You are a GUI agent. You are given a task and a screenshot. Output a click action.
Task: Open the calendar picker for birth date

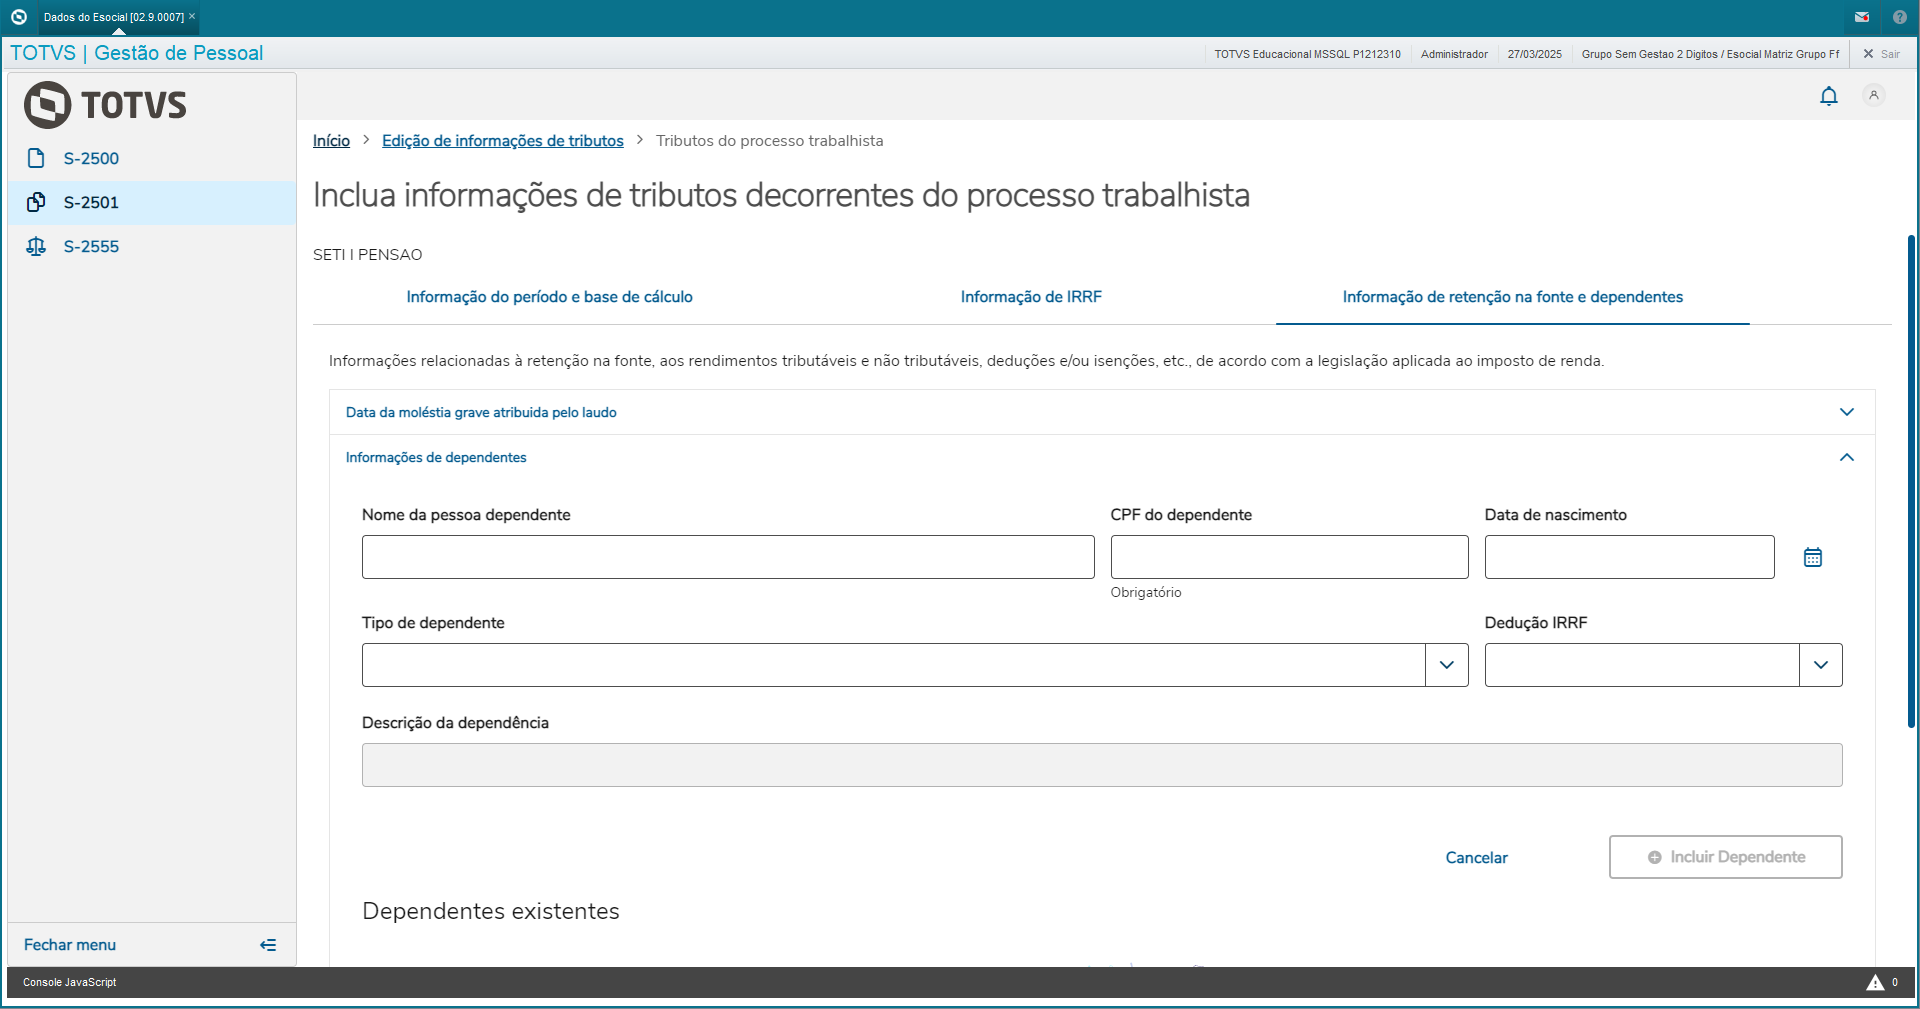pyautogui.click(x=1812, y=558)
